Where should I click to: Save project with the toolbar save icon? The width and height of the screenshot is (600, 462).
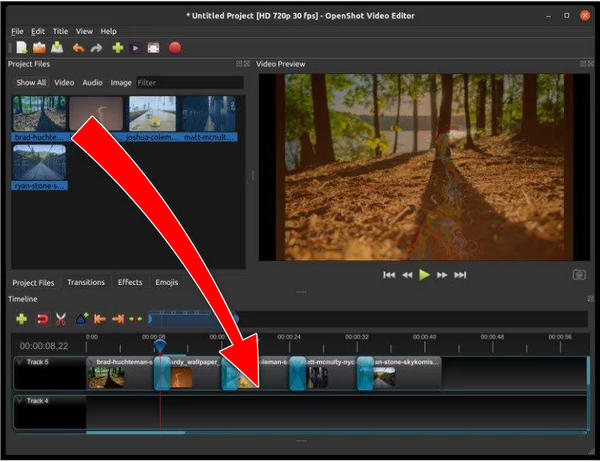click(57, 48)
